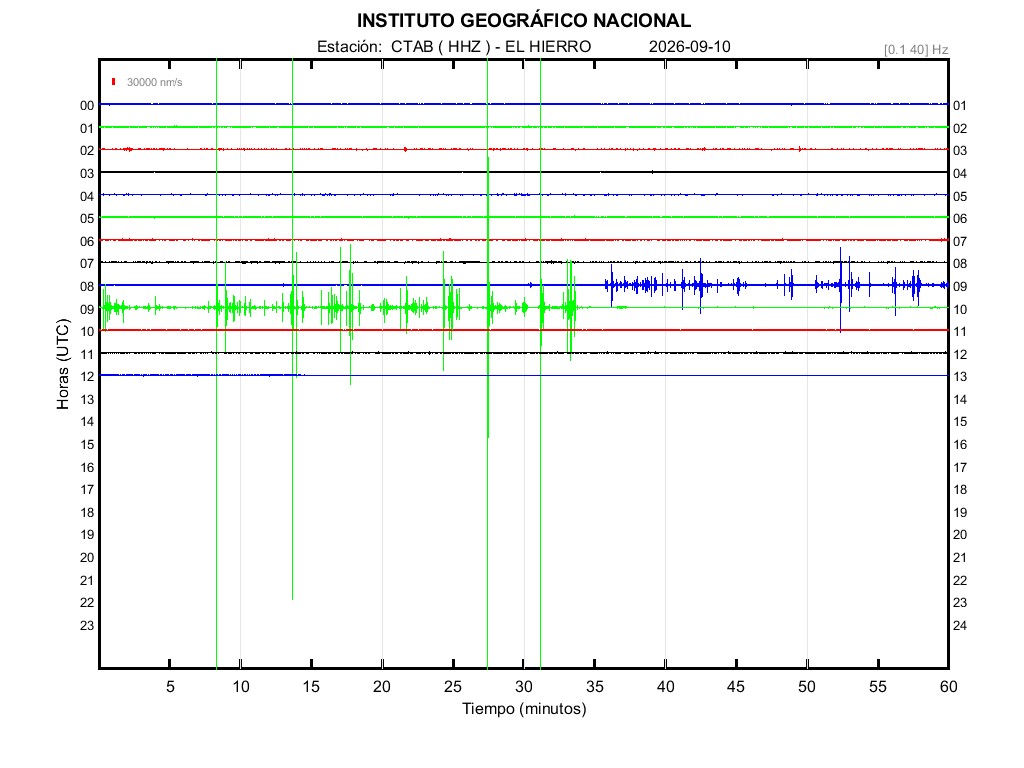Click the red trace at hour 02
1024x768 pixels.
tap(524, 150)
